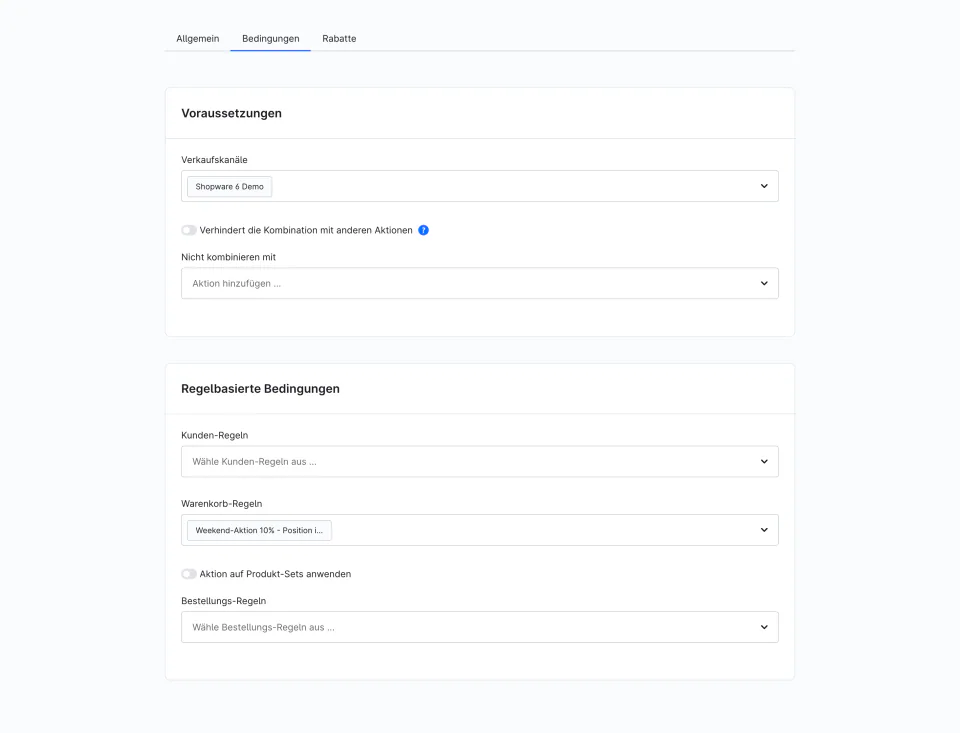
Task: Switch to the Rabatte tab
Action: click(339, 39)
